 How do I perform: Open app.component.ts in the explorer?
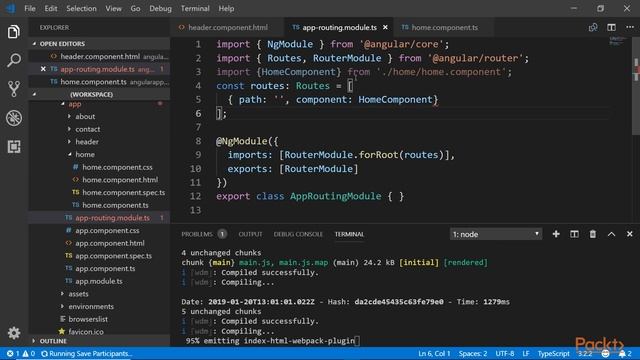105,268
